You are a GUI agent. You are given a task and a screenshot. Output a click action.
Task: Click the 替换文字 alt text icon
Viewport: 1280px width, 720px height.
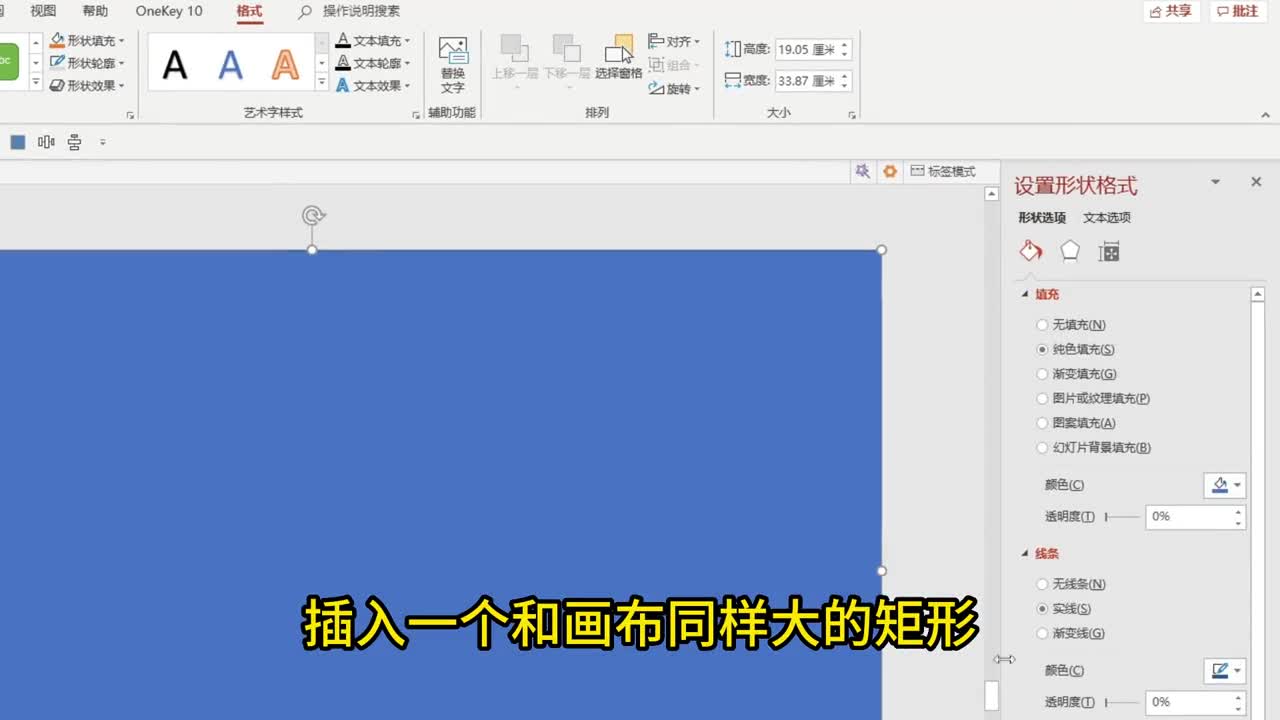pos(453,65)
